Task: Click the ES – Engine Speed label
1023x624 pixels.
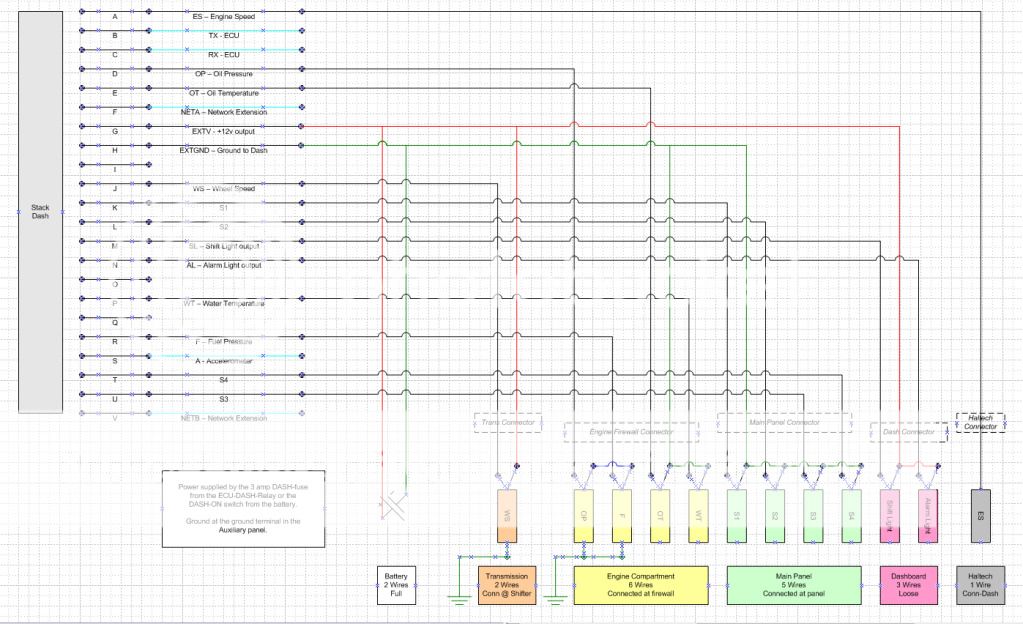Action: (224, 16)
